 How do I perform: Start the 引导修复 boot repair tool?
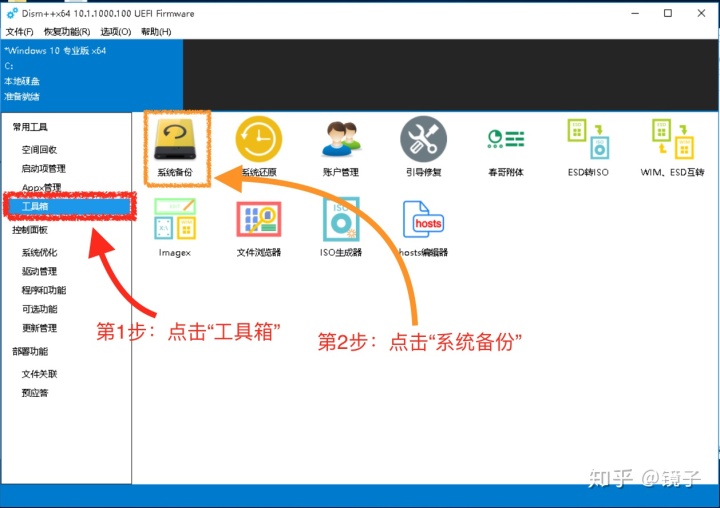[x=423, y=148]
